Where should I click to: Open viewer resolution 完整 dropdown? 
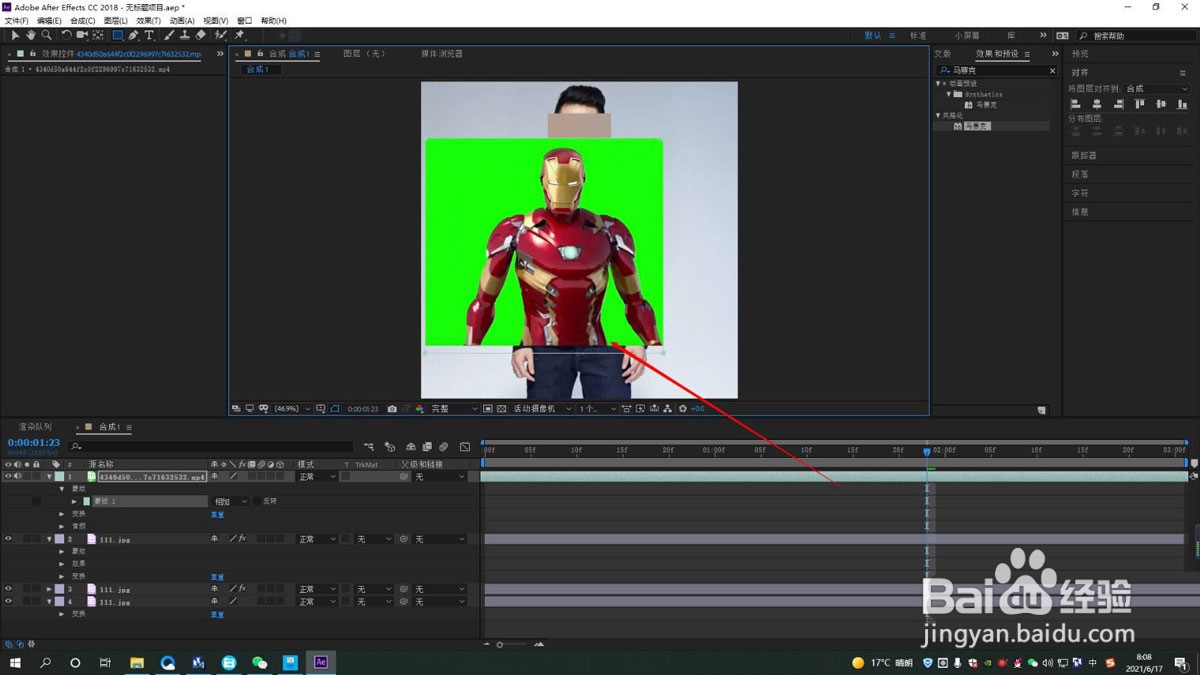457,408
